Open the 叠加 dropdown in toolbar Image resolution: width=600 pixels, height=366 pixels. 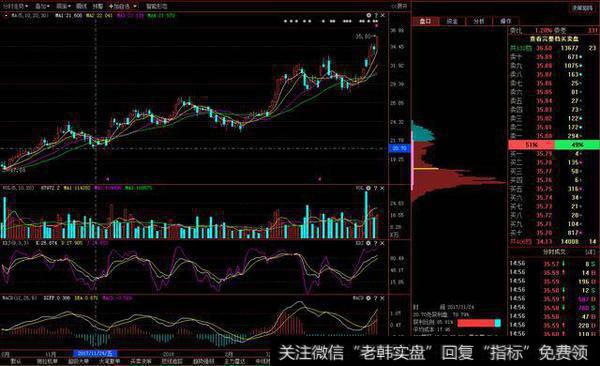tap(42, 6)
